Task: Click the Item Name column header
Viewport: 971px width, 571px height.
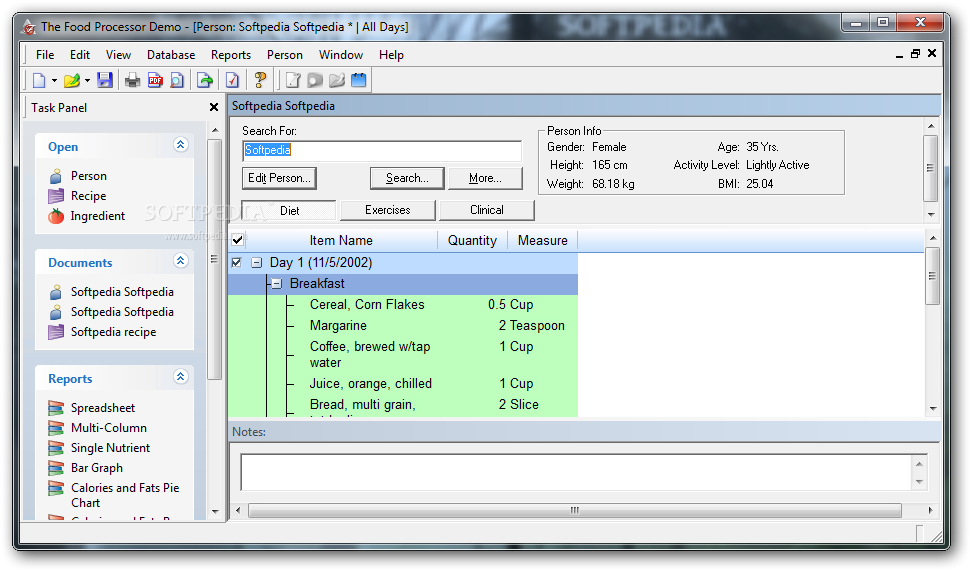Action: [341, 240]
